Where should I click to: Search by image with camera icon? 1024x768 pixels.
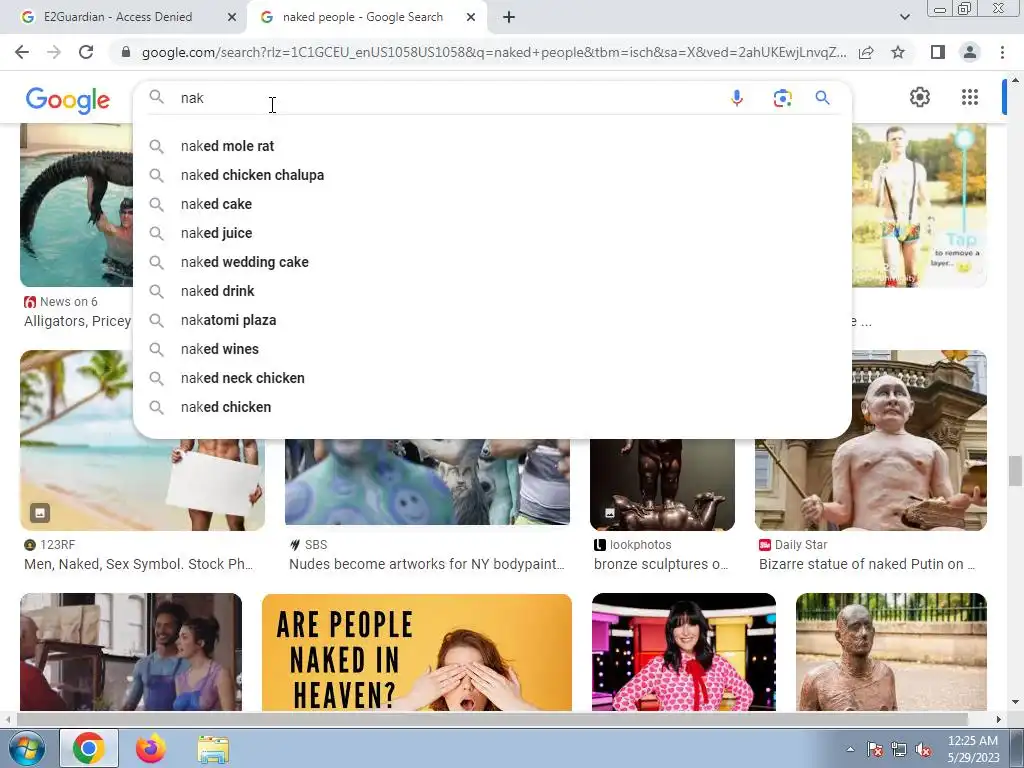(782, 98)
